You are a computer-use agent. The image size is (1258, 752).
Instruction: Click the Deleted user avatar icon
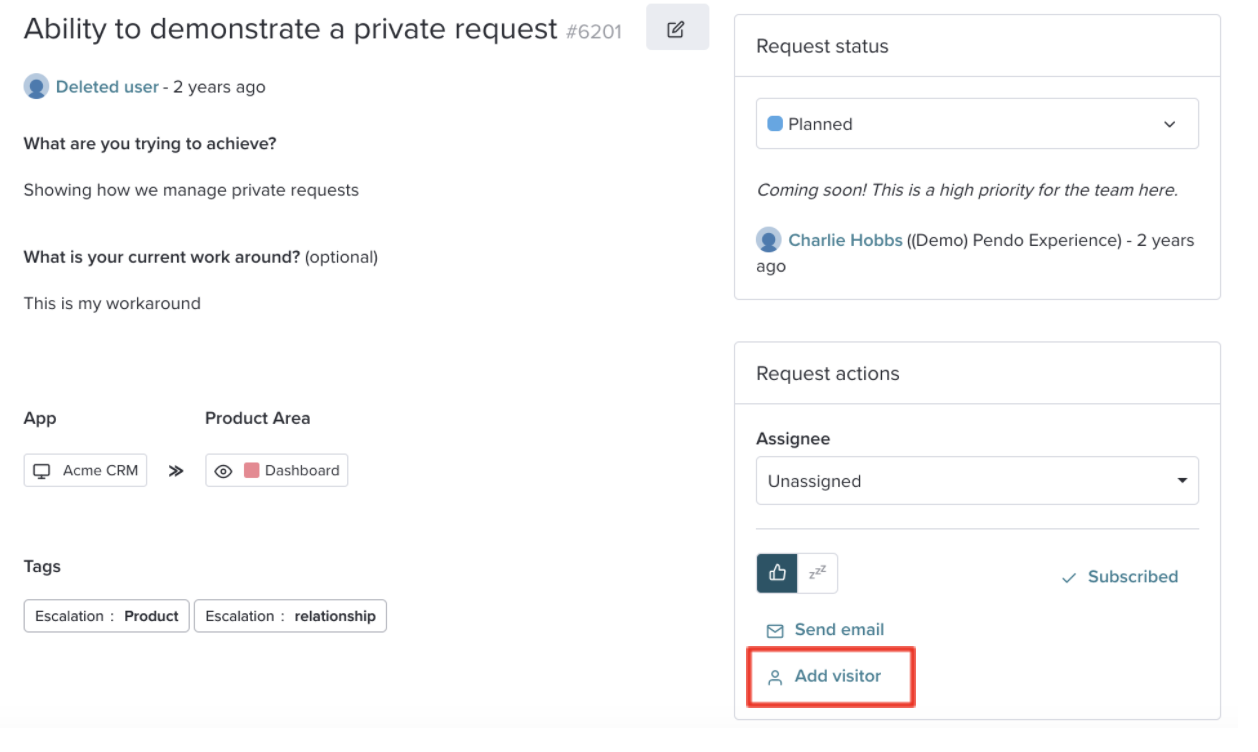[37, 87]
